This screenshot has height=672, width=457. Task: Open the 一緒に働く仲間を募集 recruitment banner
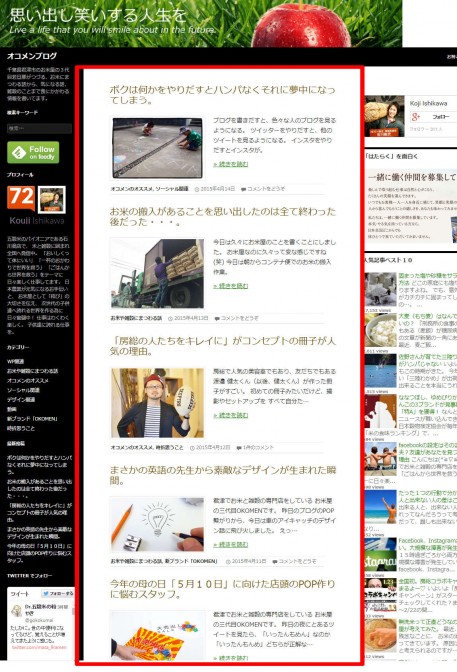tap(411, 207)
